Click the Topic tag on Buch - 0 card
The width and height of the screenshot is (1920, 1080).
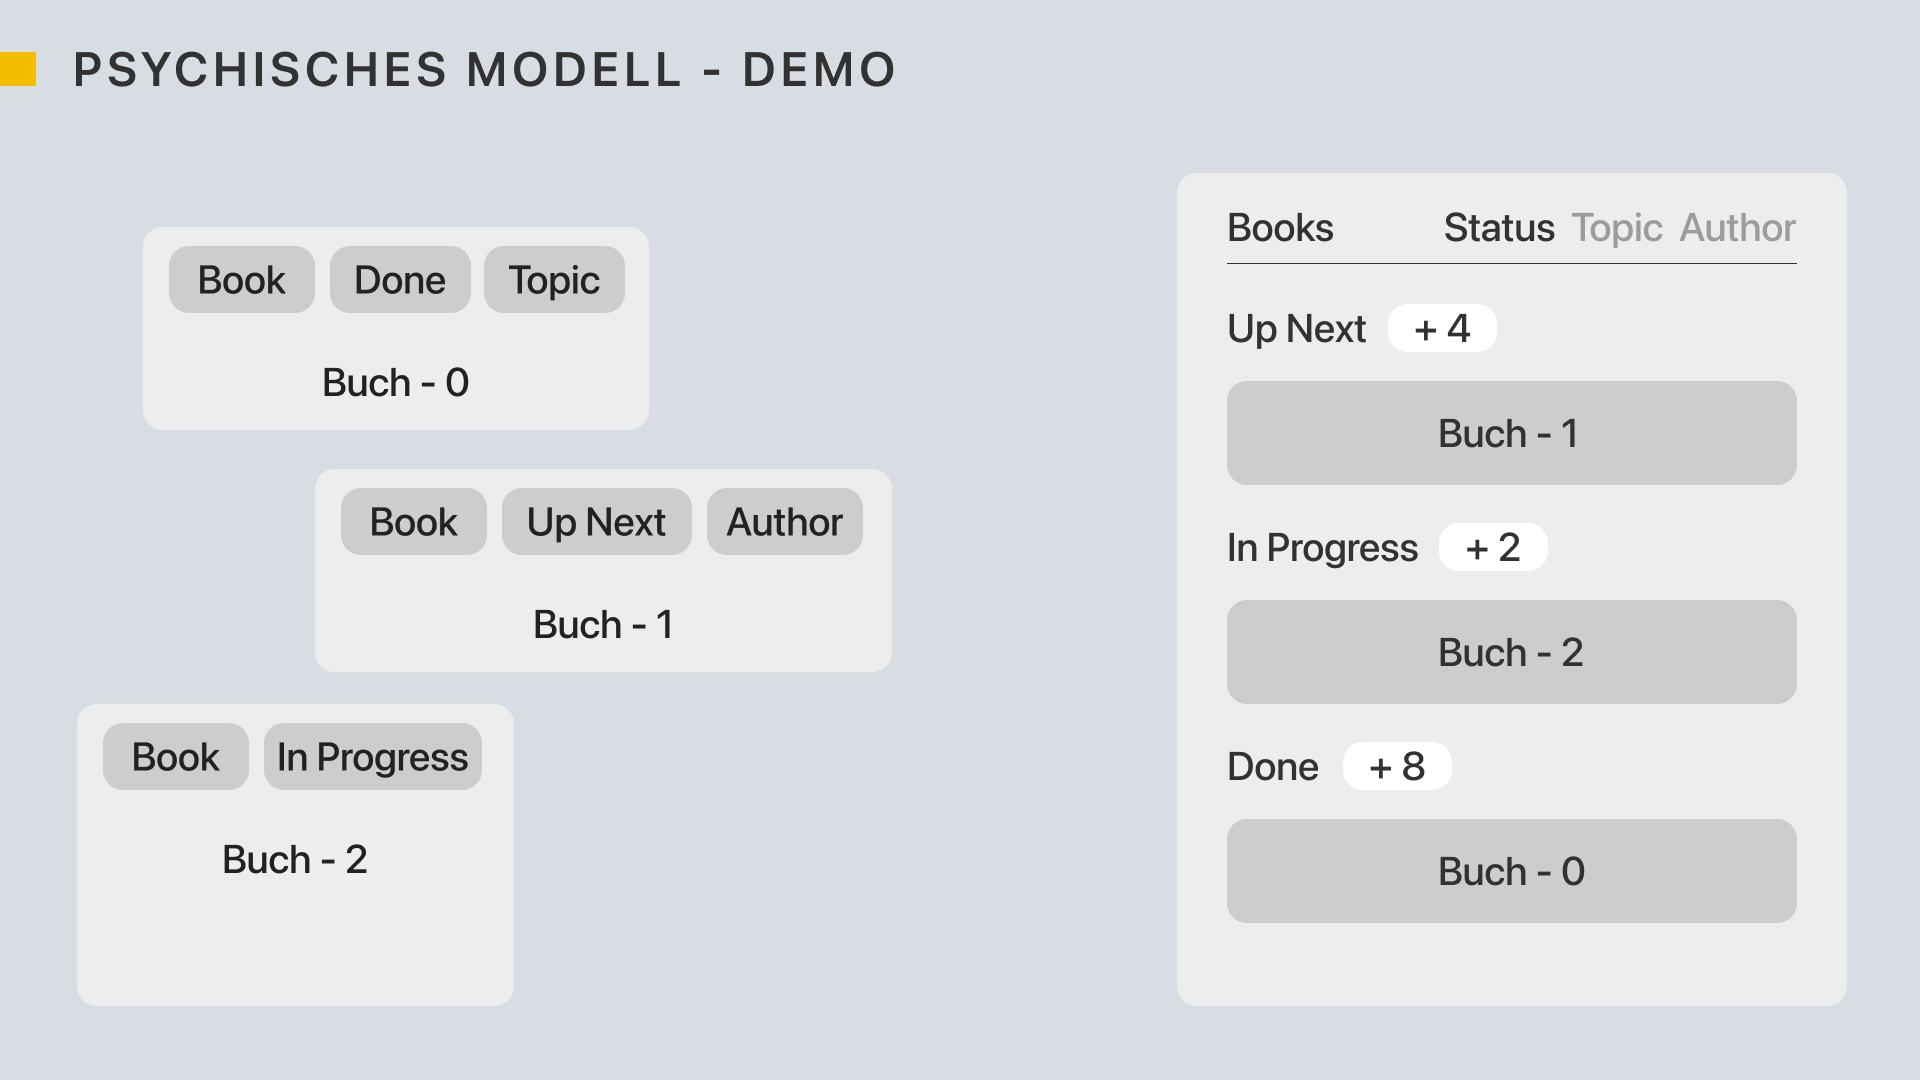[554, 280]
